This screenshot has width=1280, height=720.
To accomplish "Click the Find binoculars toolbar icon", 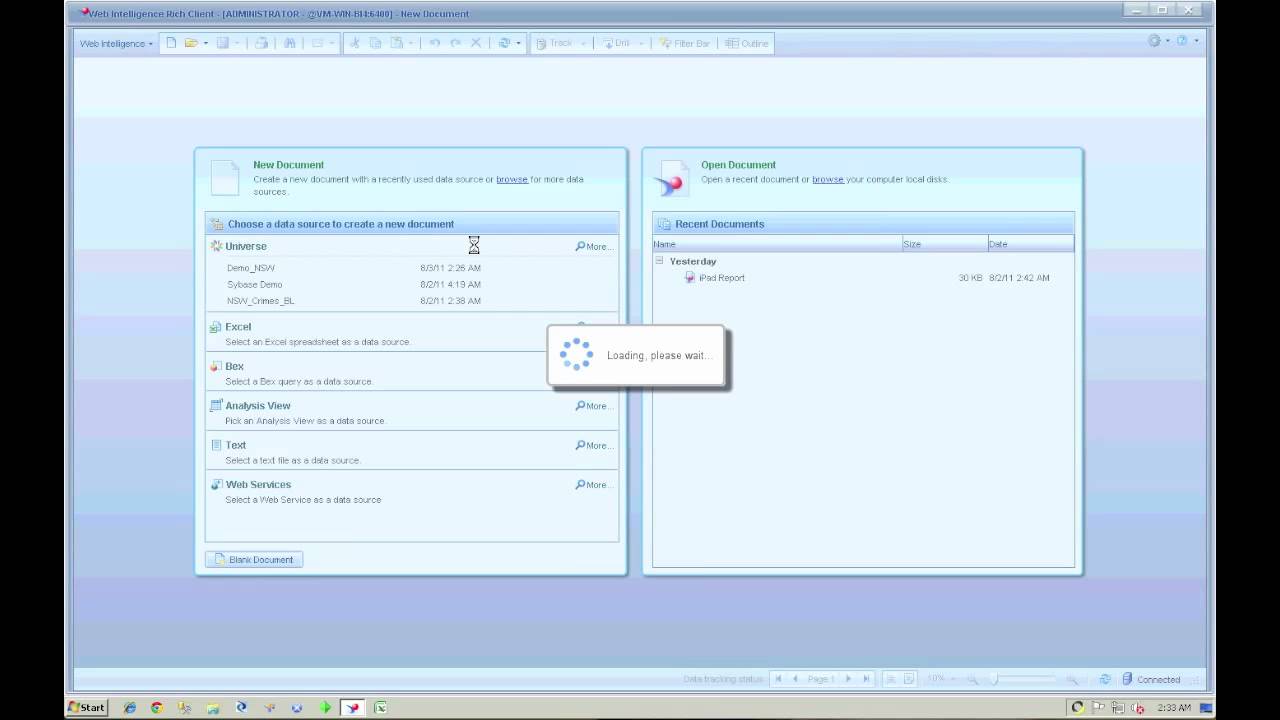I will [290, 43].
